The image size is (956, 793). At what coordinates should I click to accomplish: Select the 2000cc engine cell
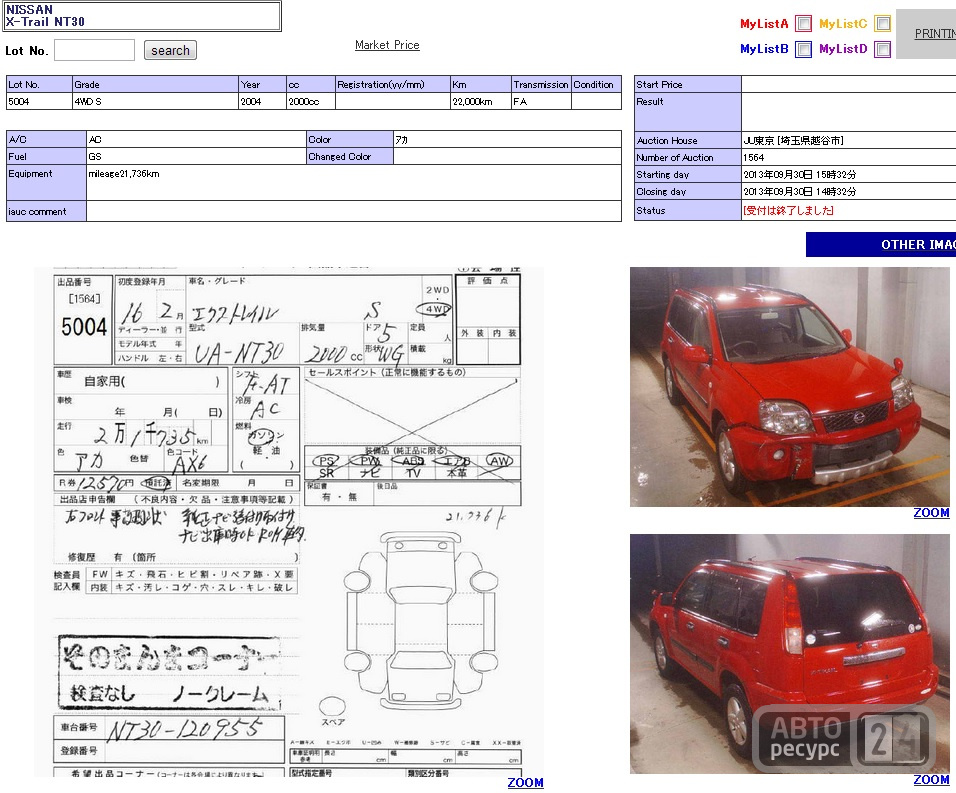pyautogui.click(x=311, y=101)
